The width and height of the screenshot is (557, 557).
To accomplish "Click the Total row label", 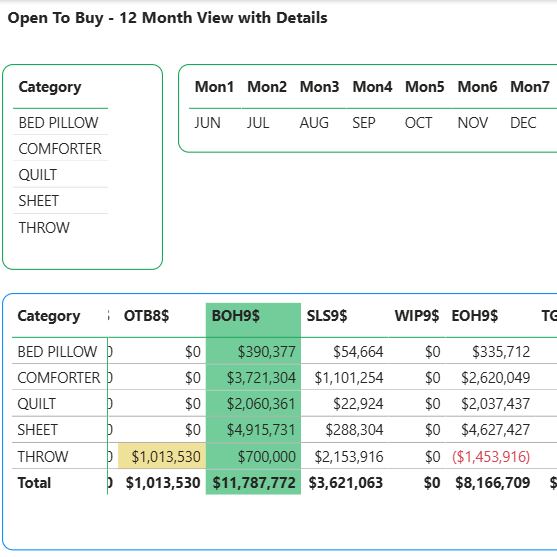I will click(34, 483).
